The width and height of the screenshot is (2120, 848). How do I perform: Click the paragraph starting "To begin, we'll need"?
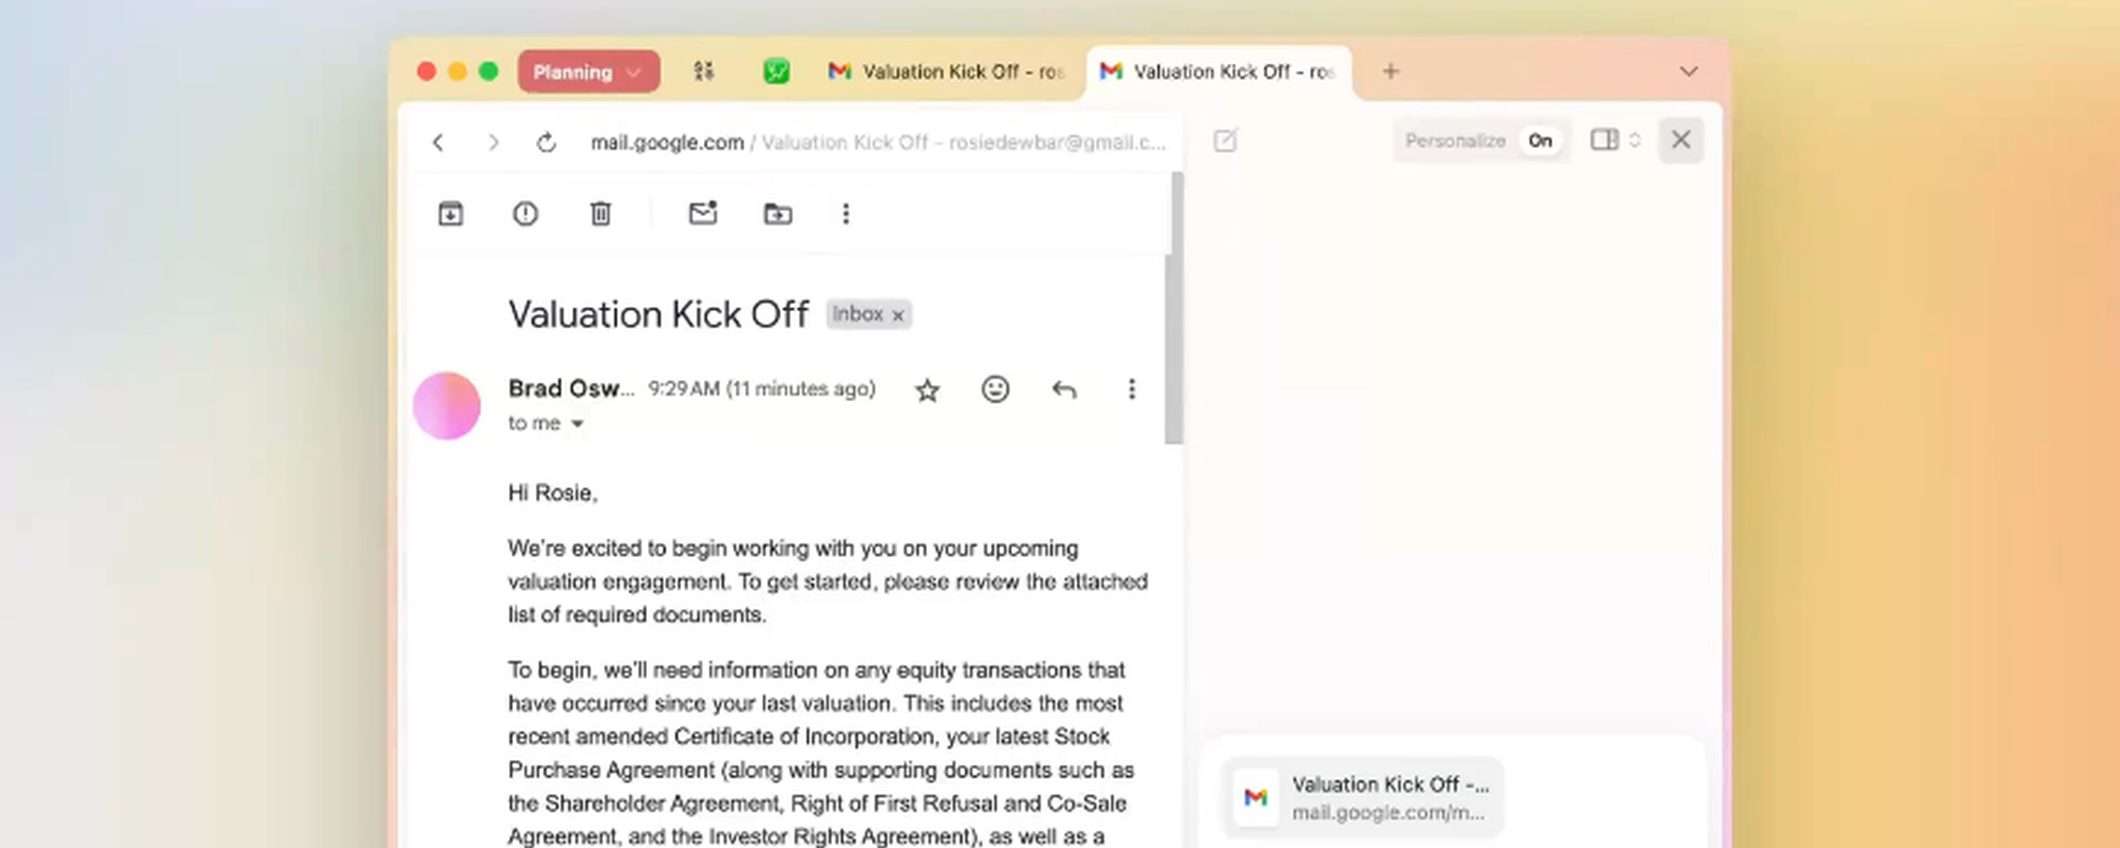tap(820, 753)
